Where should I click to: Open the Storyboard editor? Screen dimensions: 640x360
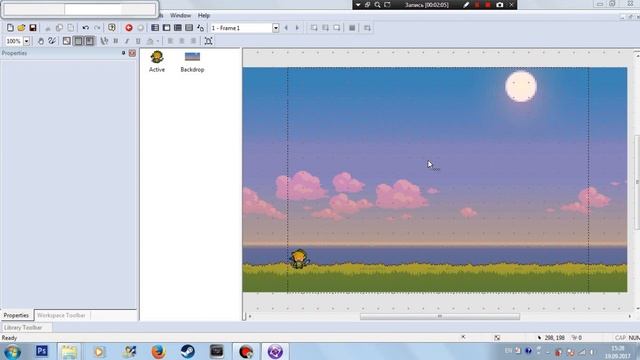[x=155, y=28]
